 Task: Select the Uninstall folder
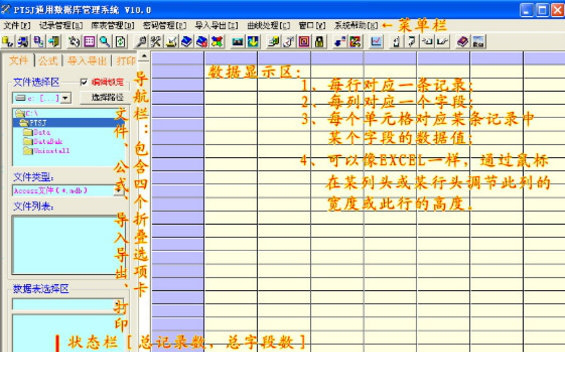(46, 151)
